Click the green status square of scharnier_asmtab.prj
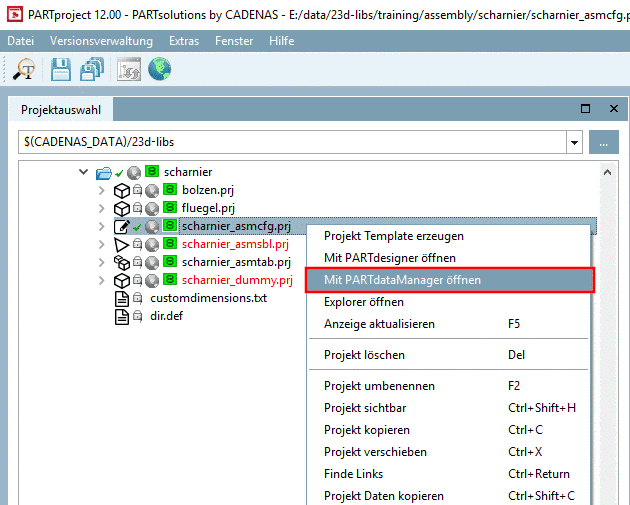Image resolution: width=630 pixels, height=505 pixels. [x=170, y=261]
